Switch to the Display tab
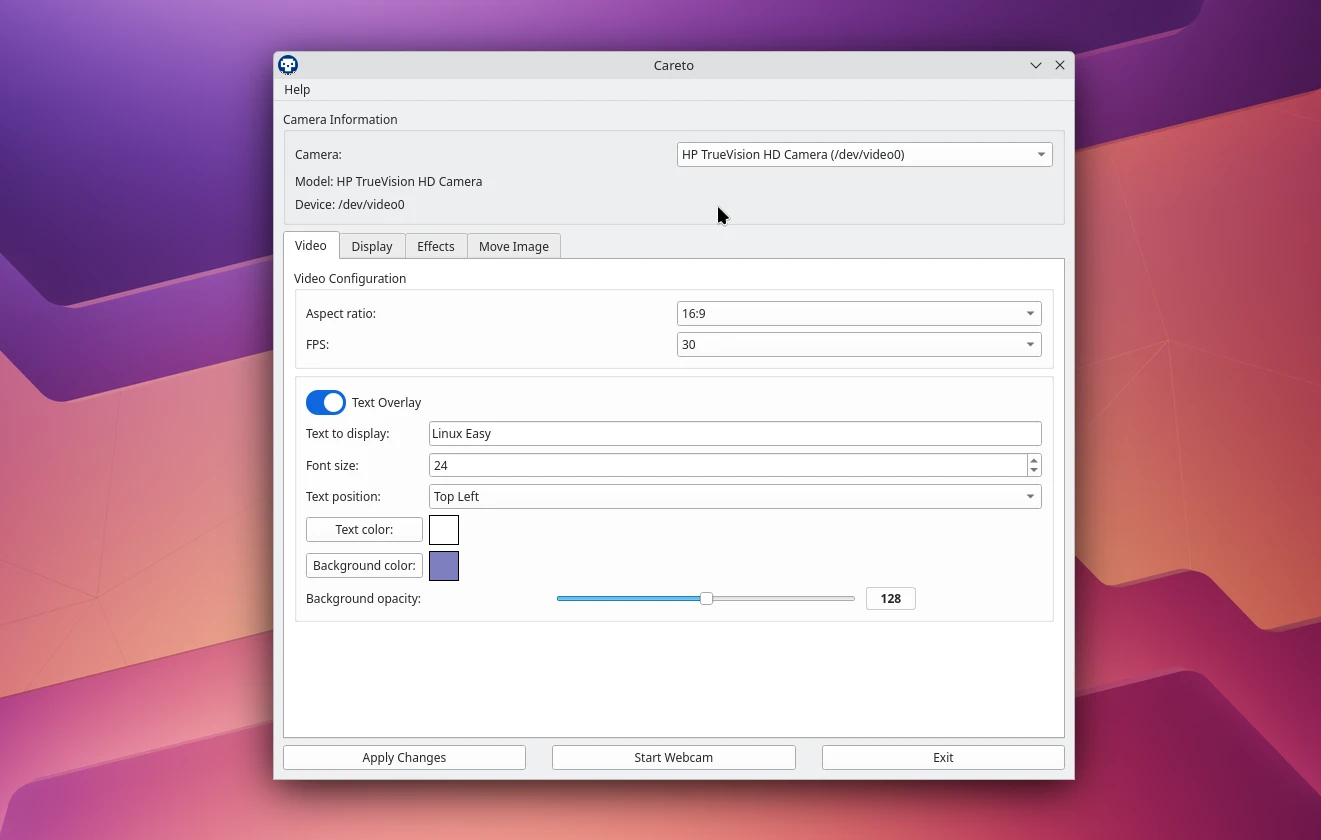1321x840 pixels. click(x=372, y=247)
